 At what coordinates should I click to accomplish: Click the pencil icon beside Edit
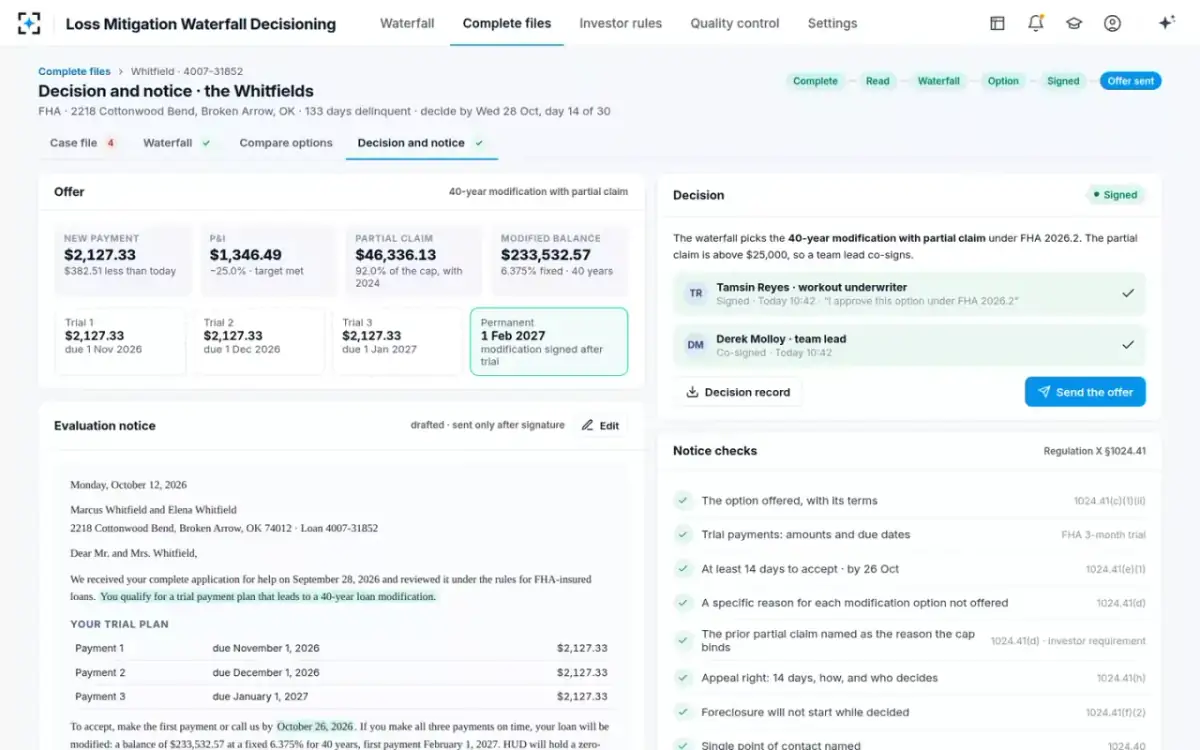[587, 425]
